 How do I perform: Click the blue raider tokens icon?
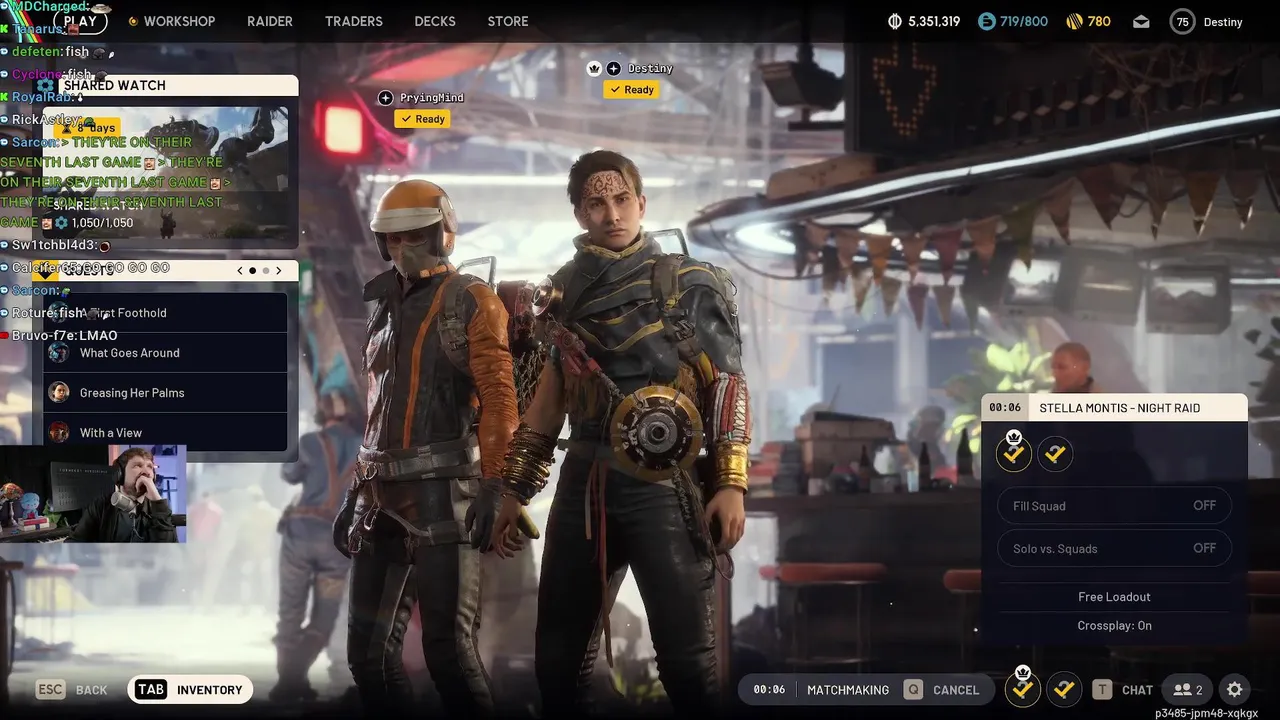point(987,21)
